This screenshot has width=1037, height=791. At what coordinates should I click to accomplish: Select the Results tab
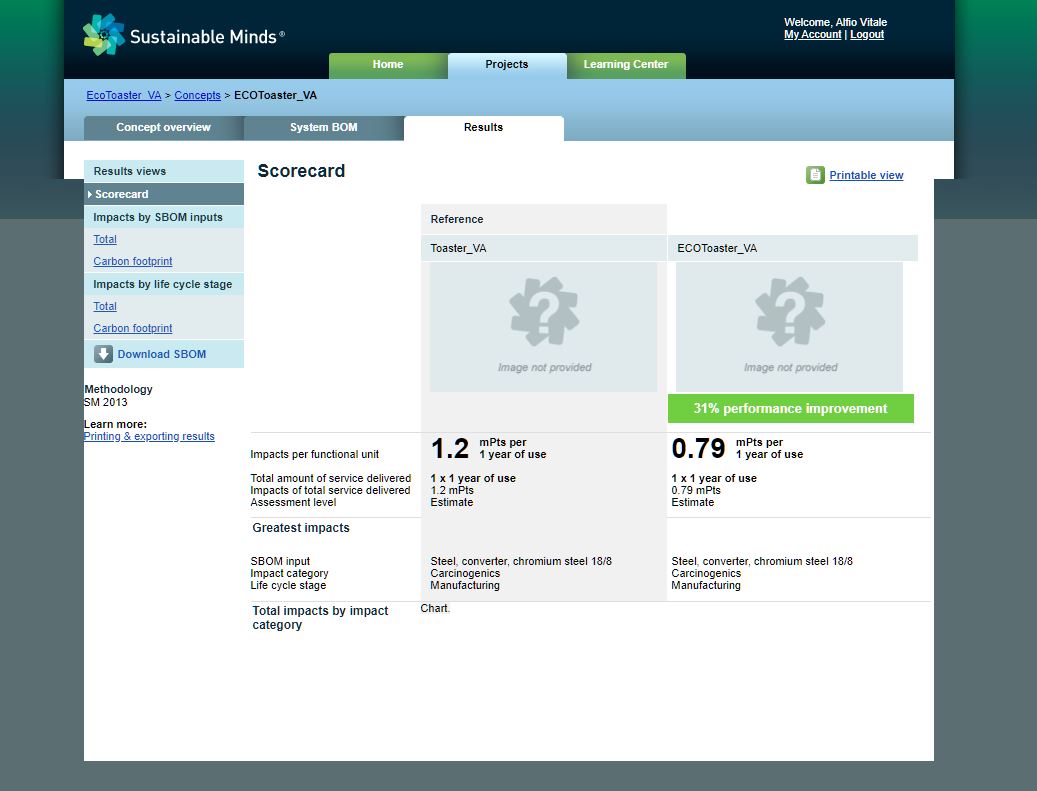(x=483, y=128)
